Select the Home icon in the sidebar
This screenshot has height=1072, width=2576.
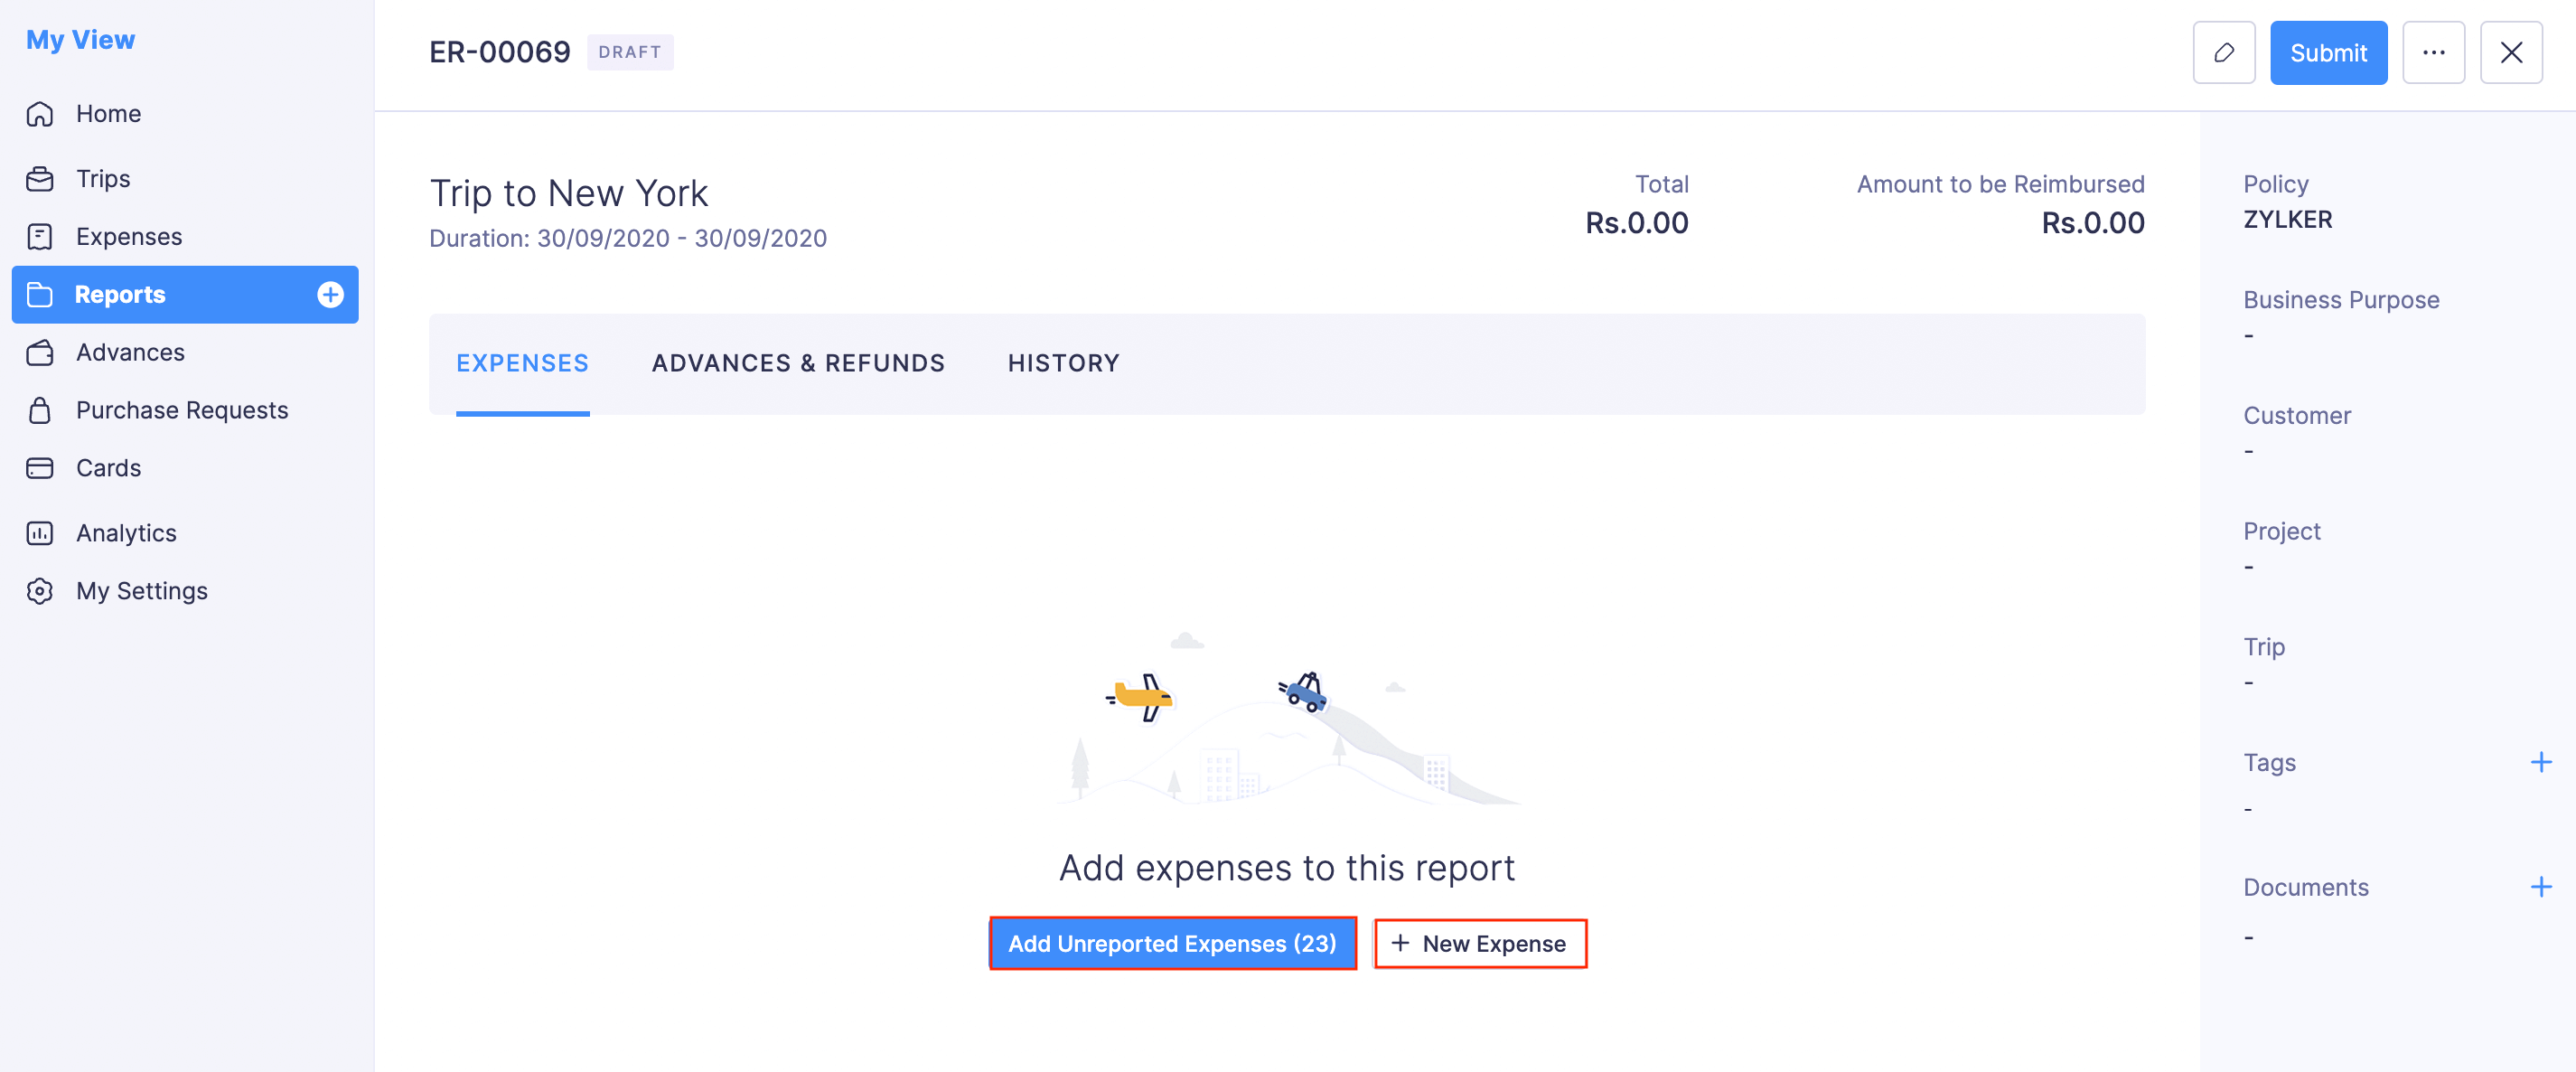40,113
